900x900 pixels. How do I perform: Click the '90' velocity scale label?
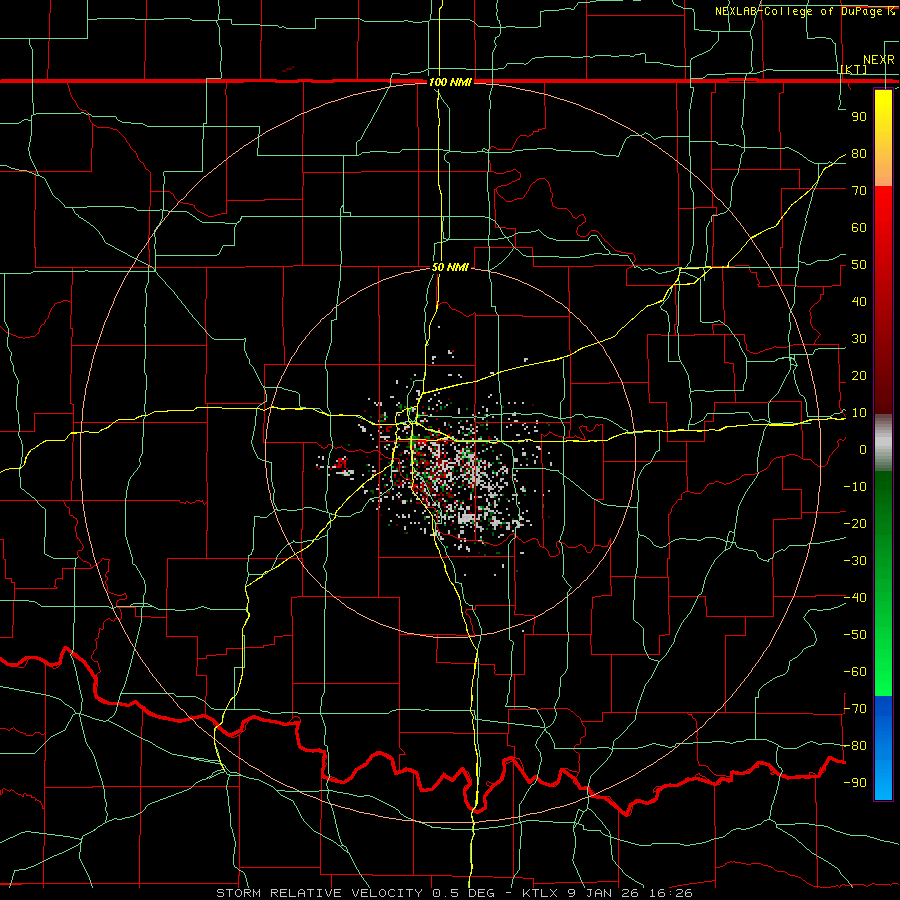coord(859,117)
